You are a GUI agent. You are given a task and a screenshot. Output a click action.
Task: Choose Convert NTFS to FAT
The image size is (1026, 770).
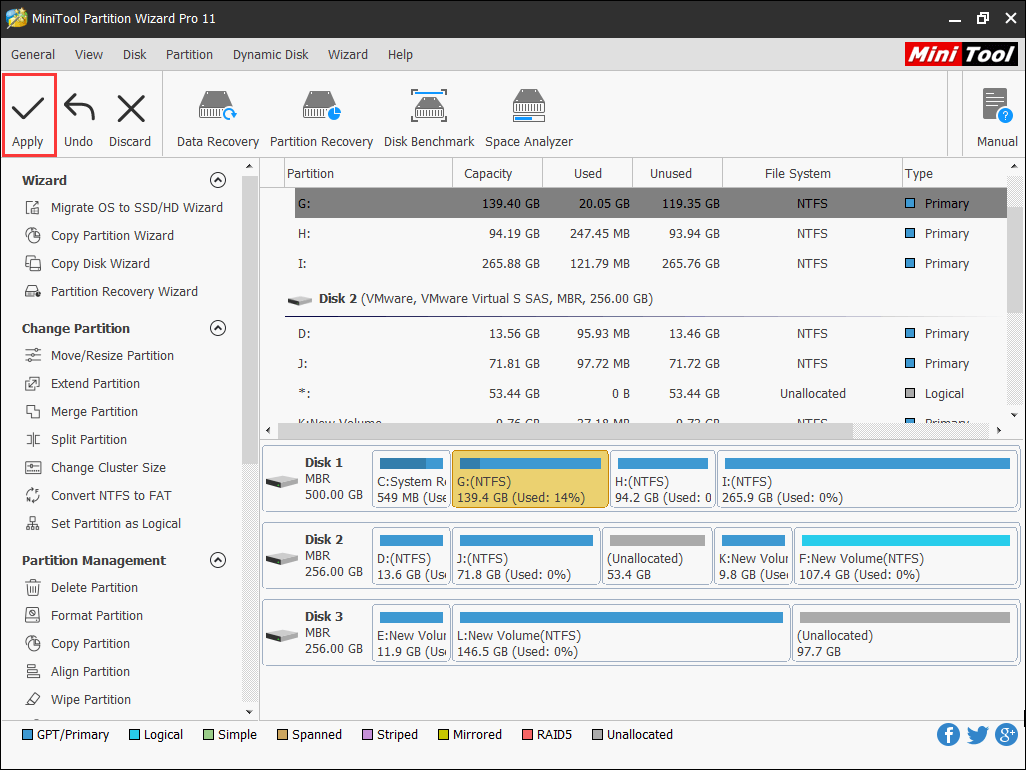click(113, 495)
